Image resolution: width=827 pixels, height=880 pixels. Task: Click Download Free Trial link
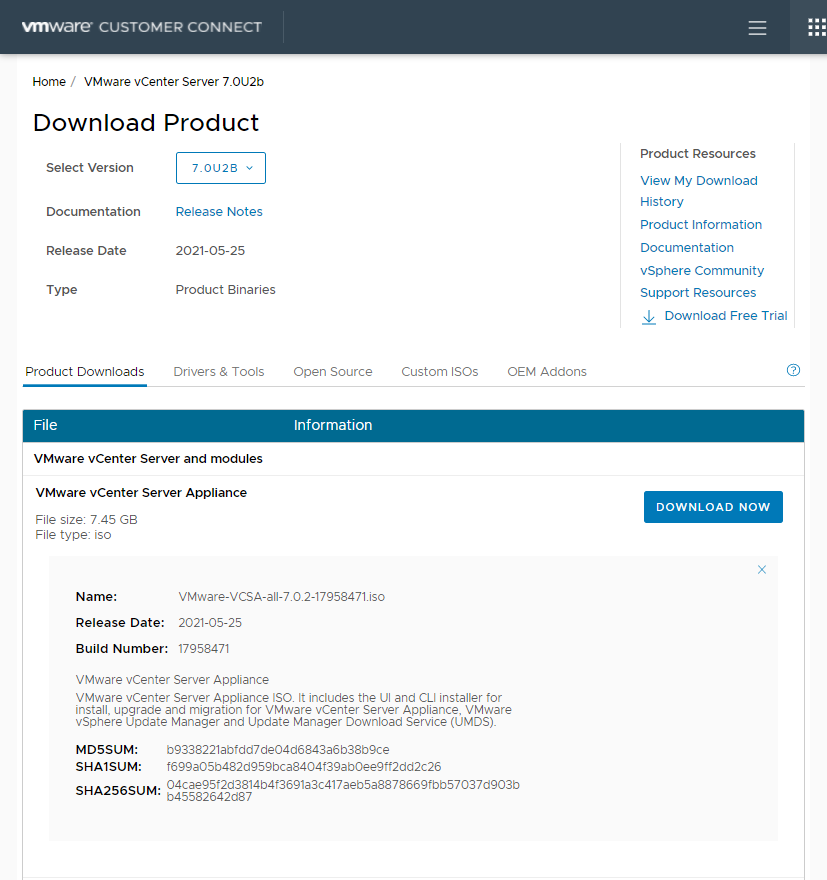(x=726, y=315)
